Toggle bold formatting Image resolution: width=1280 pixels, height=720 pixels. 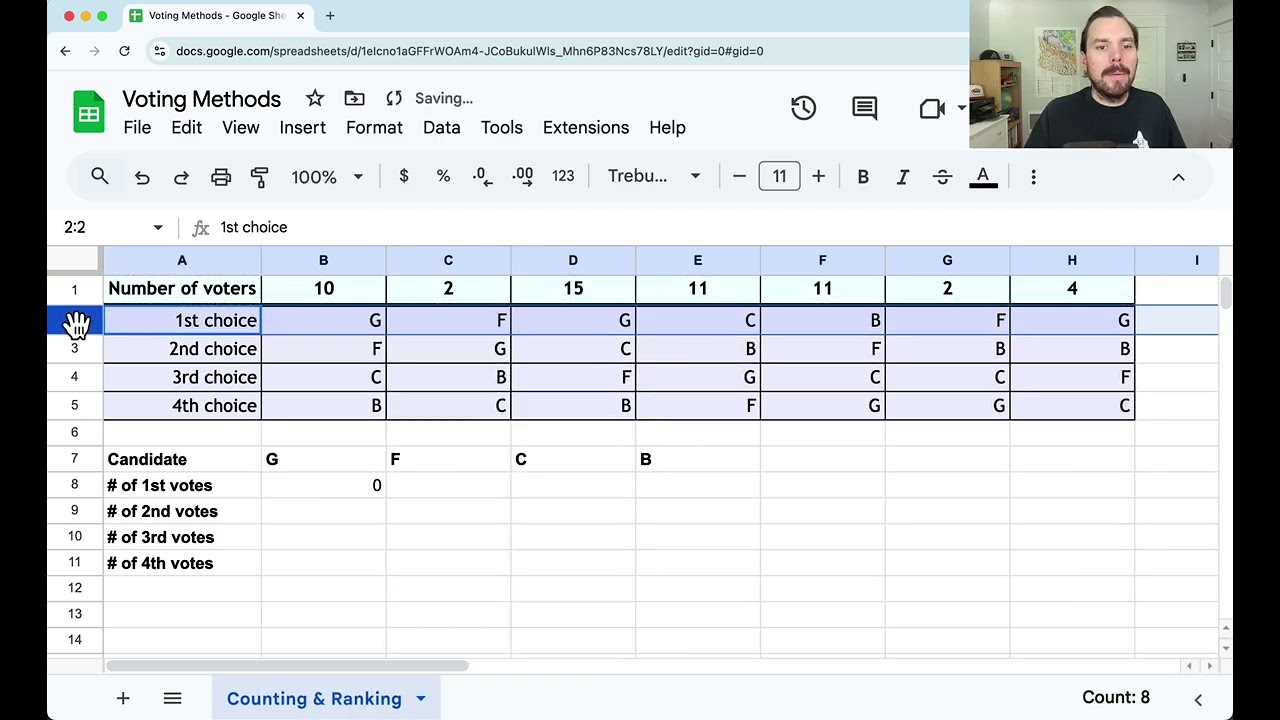[863, 176]
